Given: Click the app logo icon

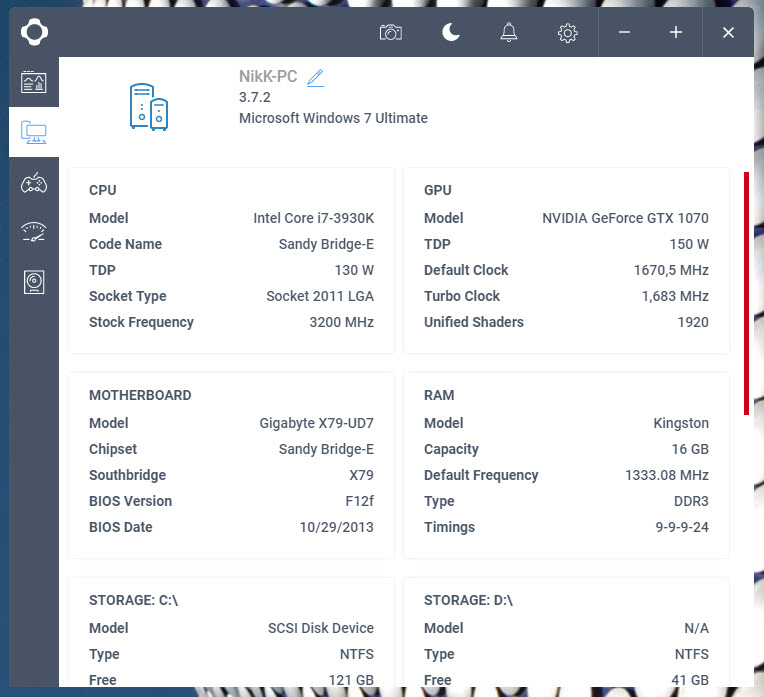Looking at the screenshot, I should coord(34,32).
